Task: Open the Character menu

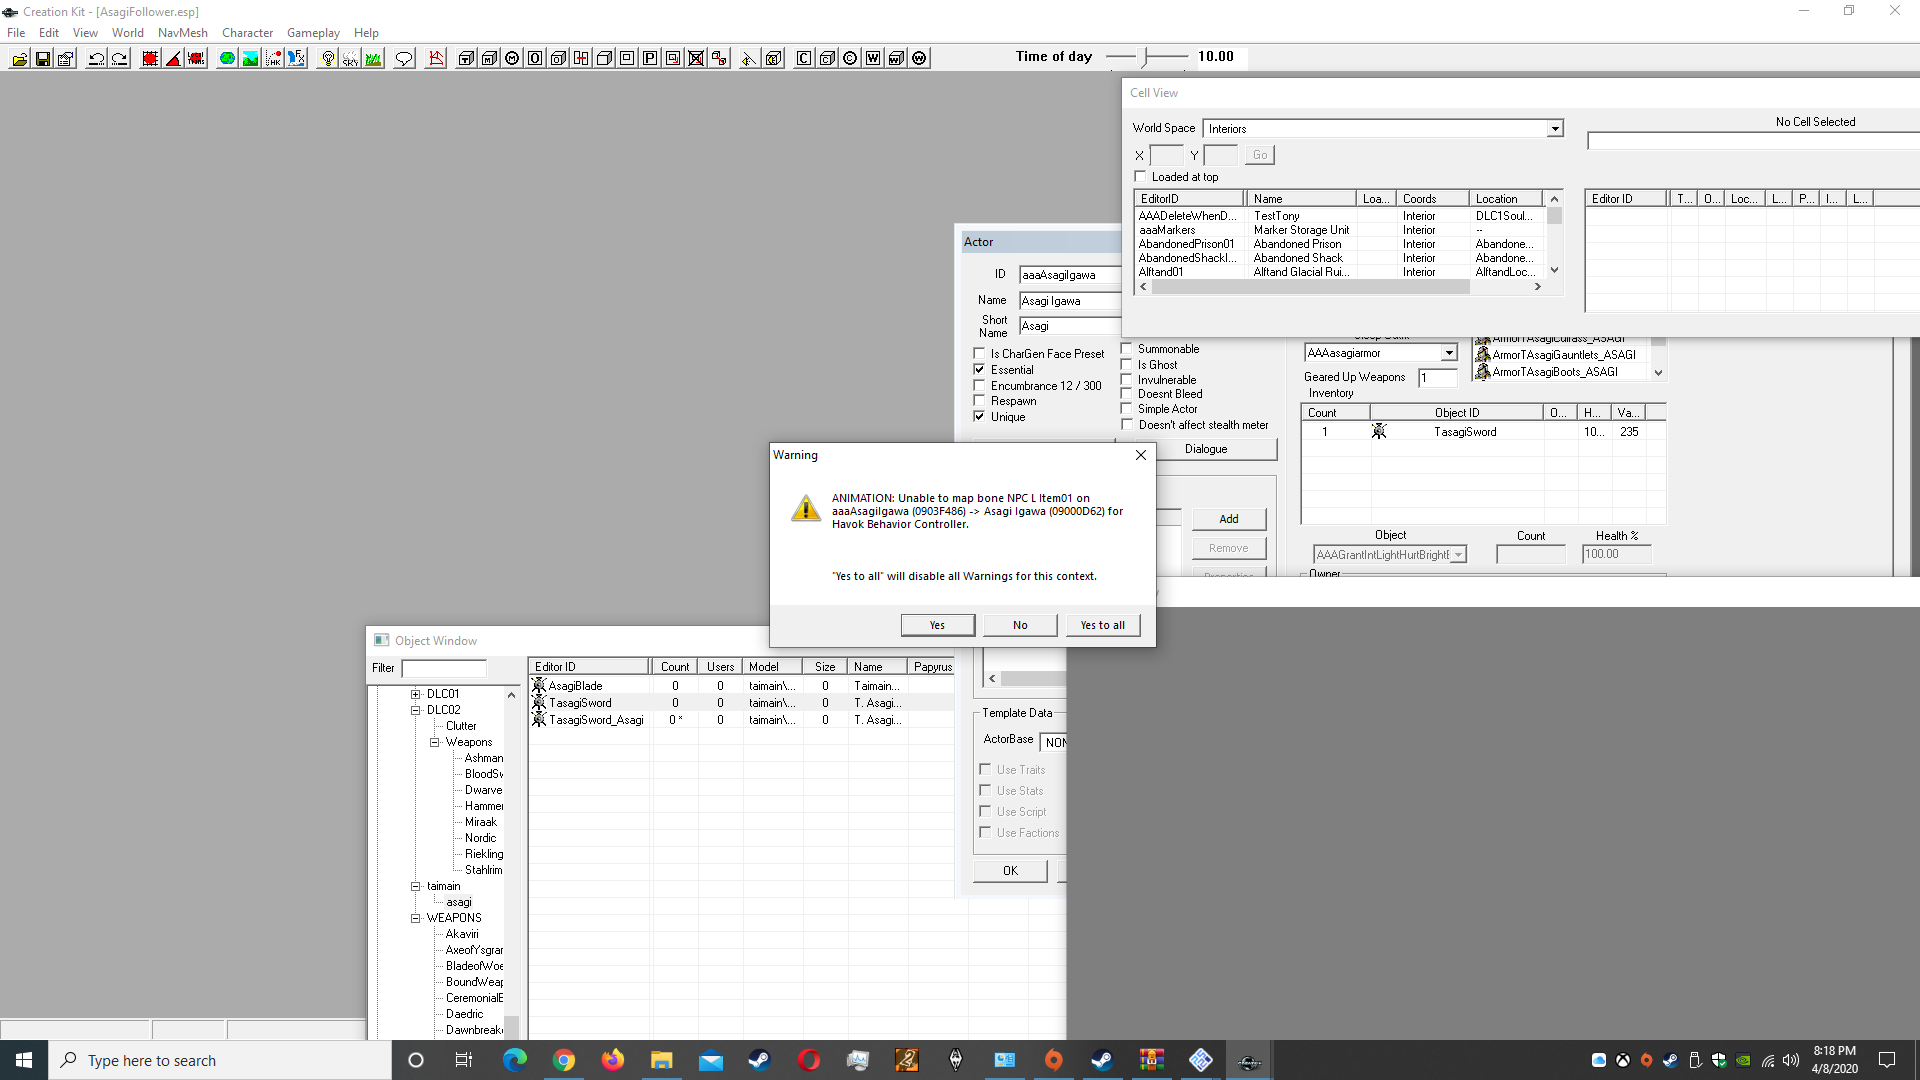Action: click(247, 33)
